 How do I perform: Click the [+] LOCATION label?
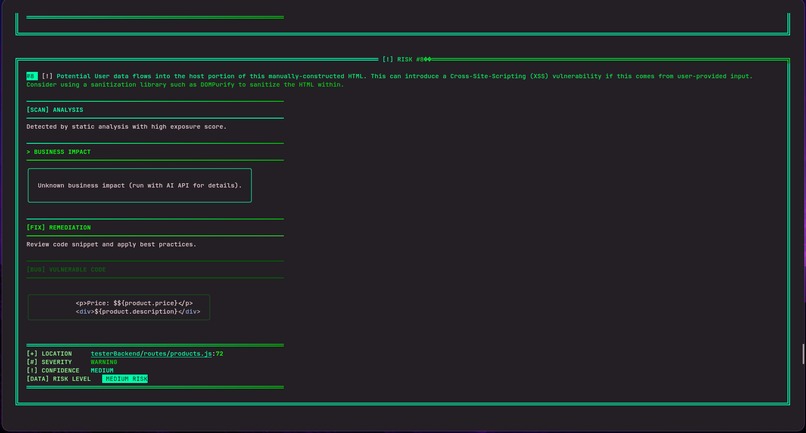point(49,354)
